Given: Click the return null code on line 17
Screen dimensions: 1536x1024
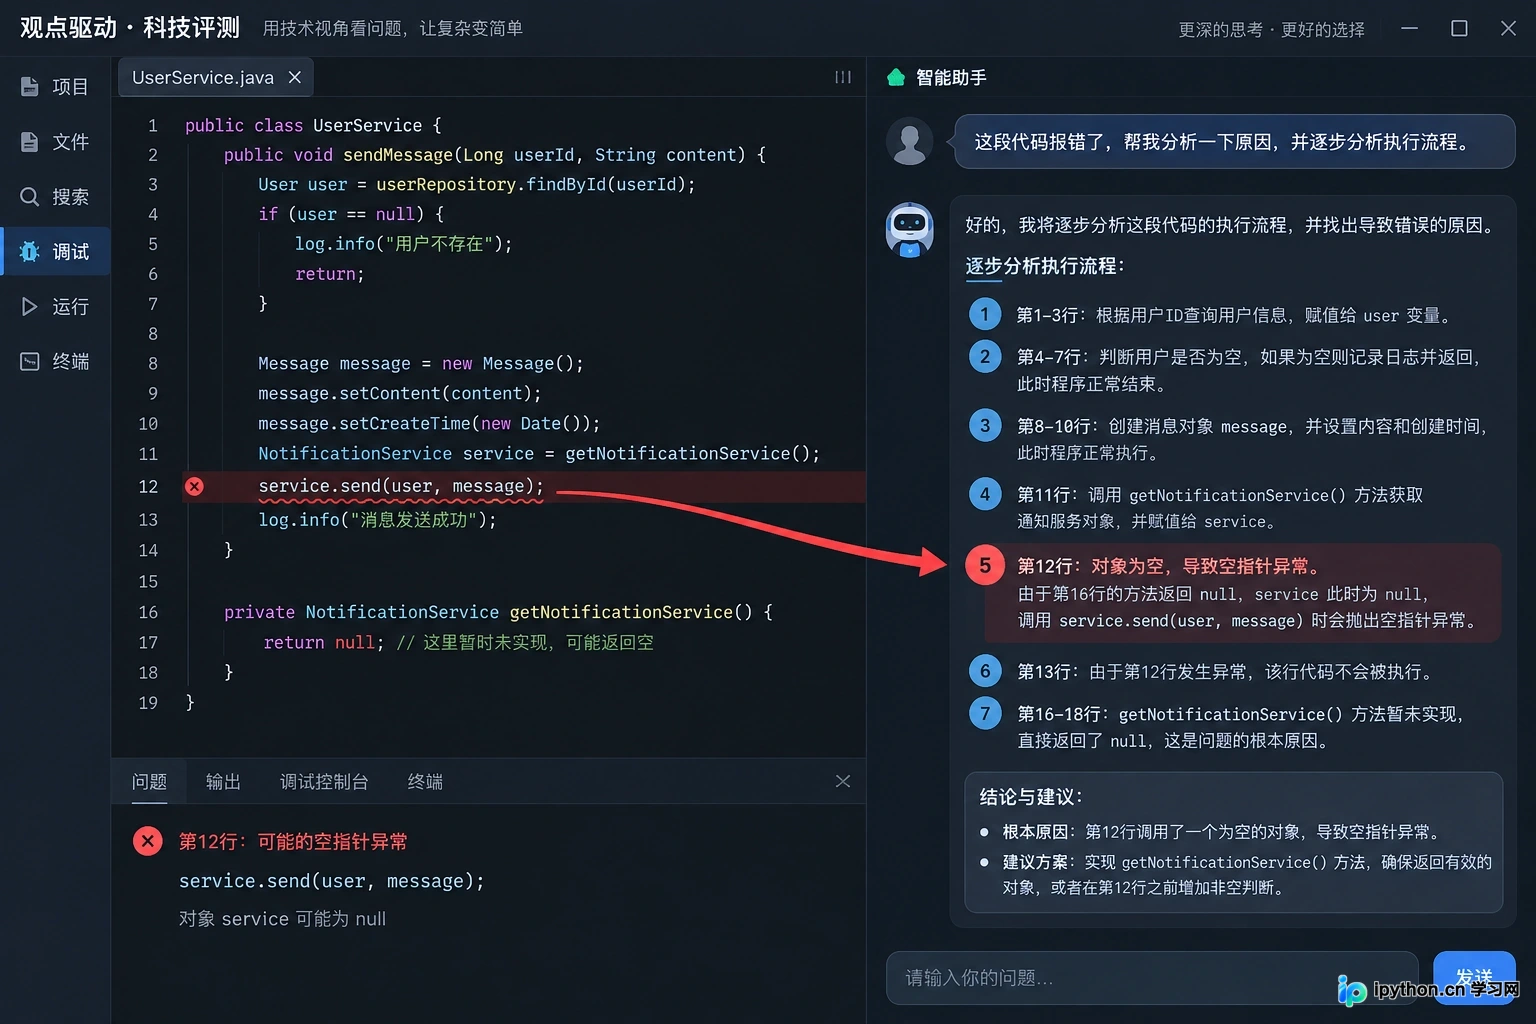Looking at the screenshot, I should (x=324, y=642).
